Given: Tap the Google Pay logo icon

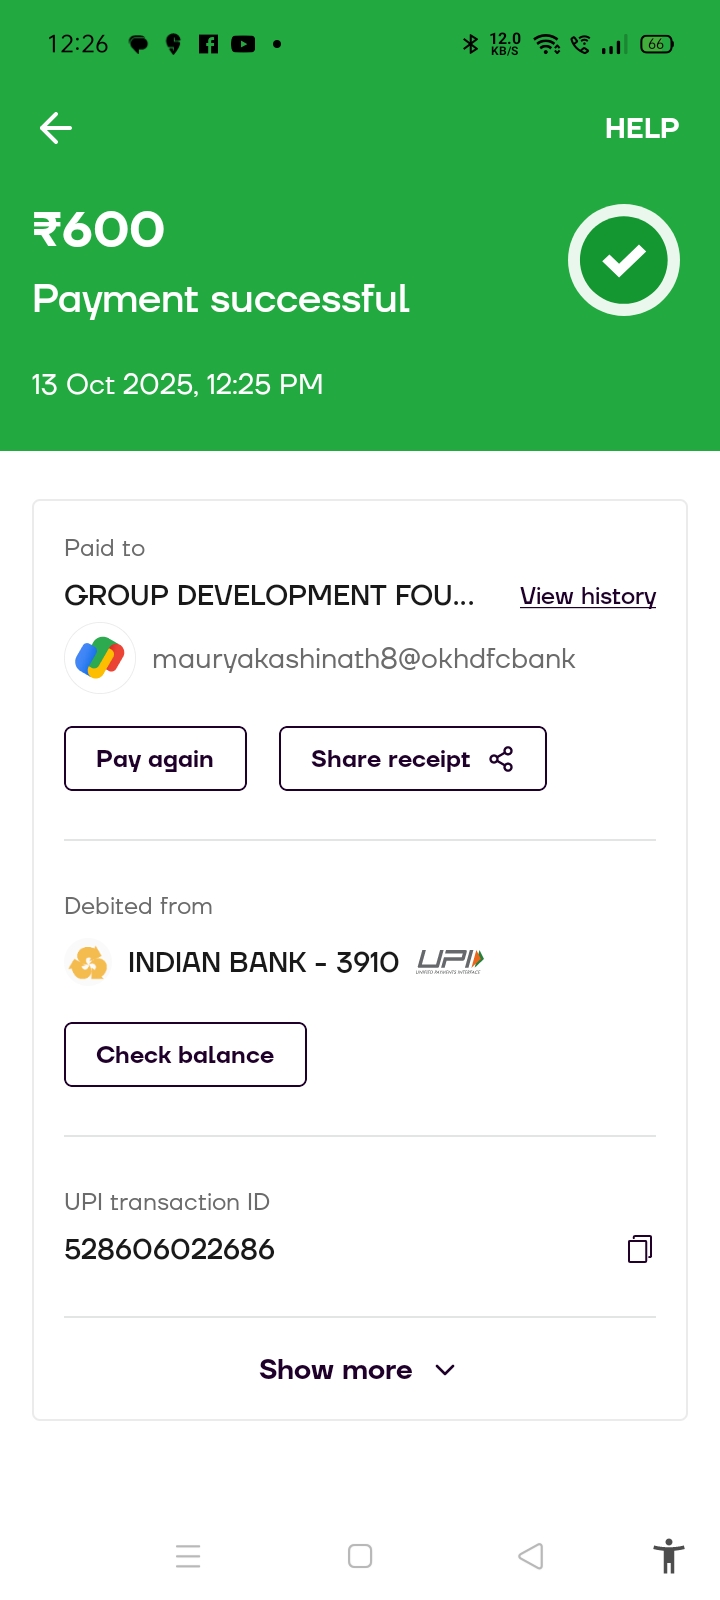Looking at the screenshot, I should point(100,658).
